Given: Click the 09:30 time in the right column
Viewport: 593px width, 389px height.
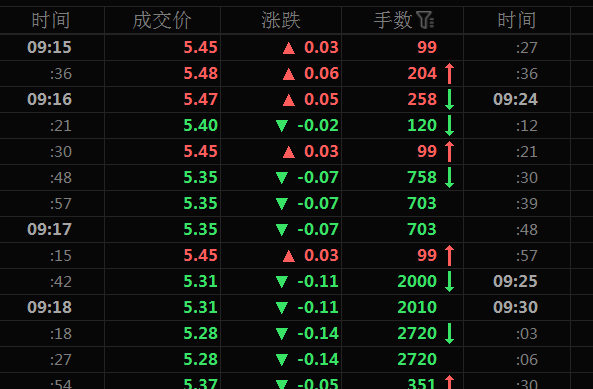Looking at the screenshot, I should pos(515,307).
